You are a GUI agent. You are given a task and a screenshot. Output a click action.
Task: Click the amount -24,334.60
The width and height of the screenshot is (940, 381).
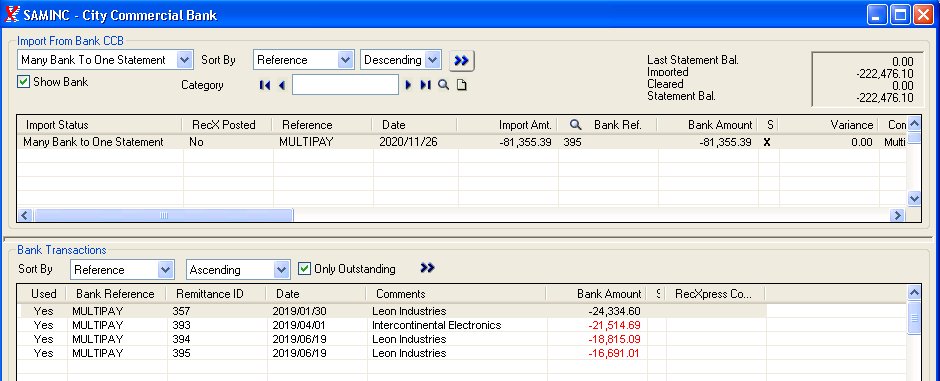(x=614, y=311)
